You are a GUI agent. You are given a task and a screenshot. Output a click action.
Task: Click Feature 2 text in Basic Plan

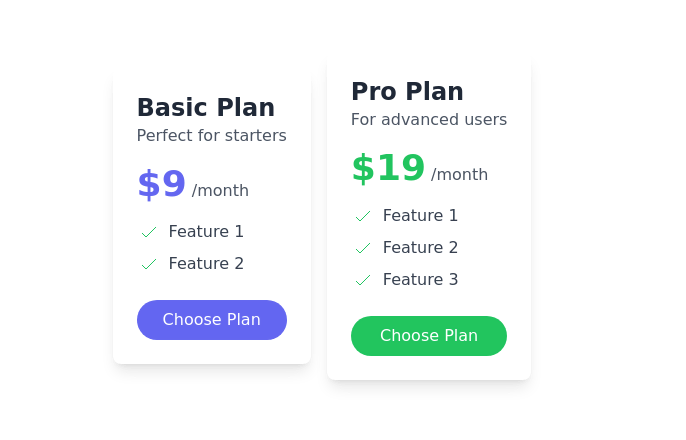(x=206, y=264)
